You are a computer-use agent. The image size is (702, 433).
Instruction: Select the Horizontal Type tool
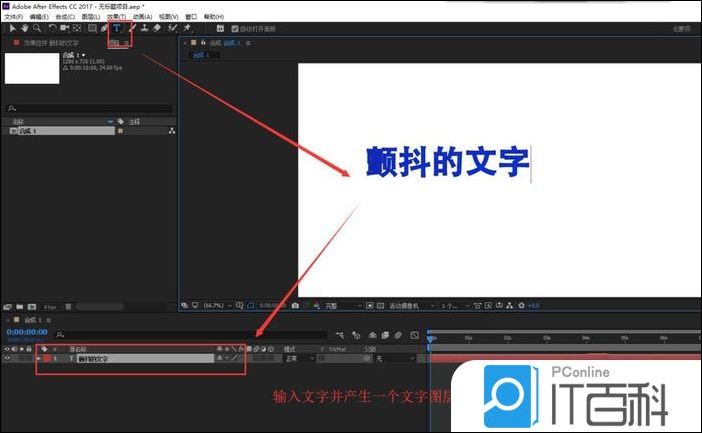coord(118,28)
